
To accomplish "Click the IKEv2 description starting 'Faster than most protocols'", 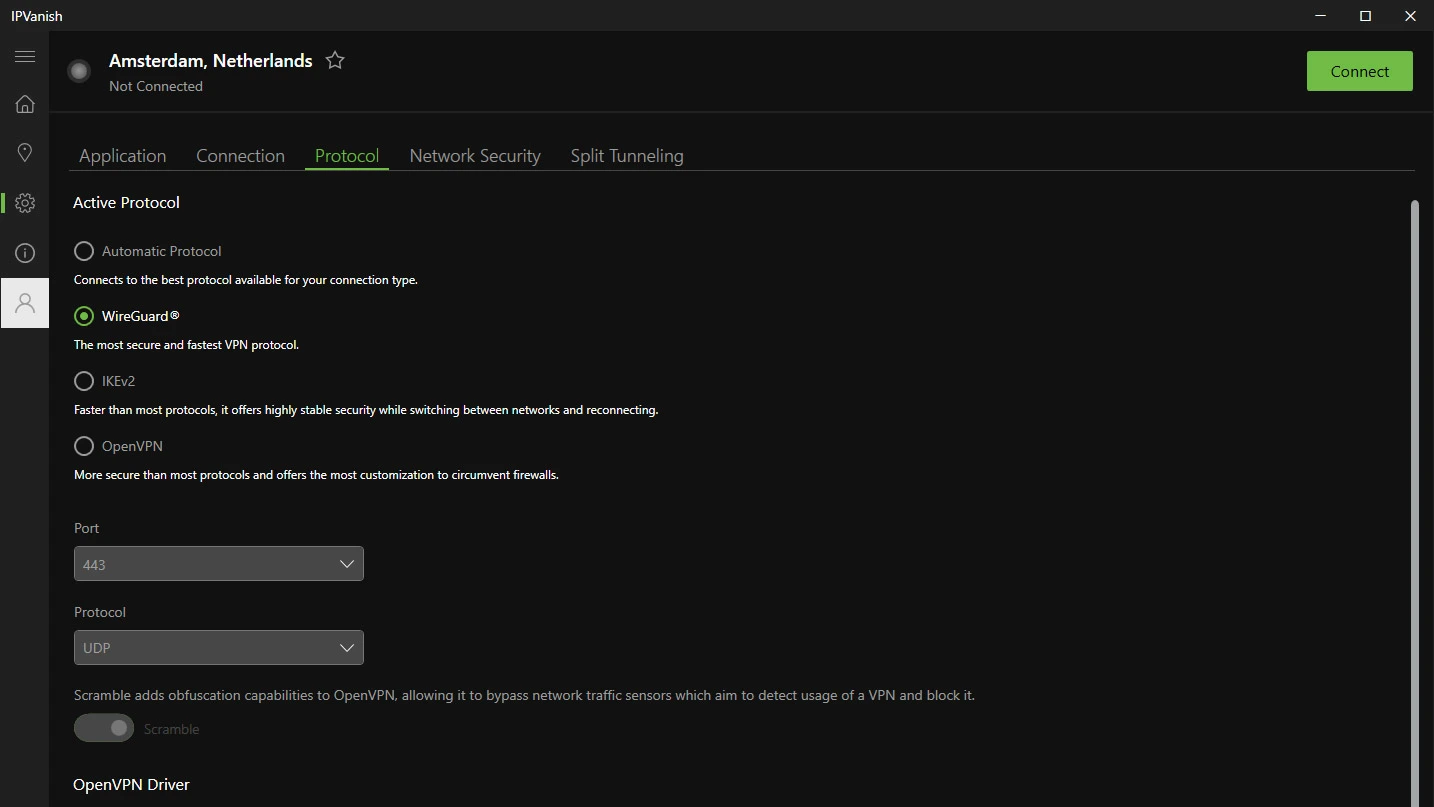I will point(366,410).
